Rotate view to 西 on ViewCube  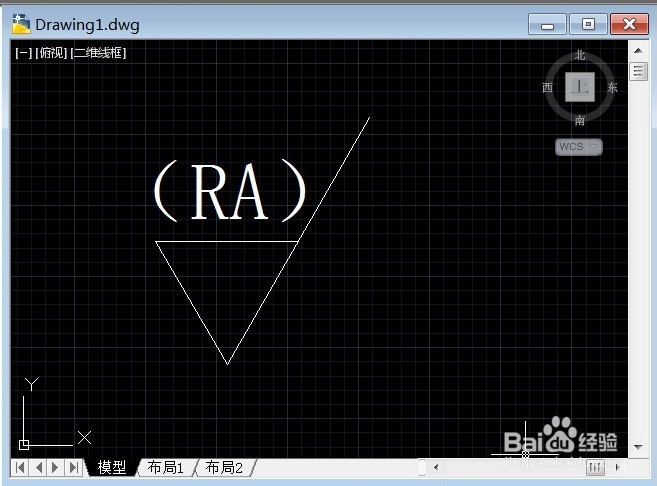pyautogui.click(x=547, y=87)
